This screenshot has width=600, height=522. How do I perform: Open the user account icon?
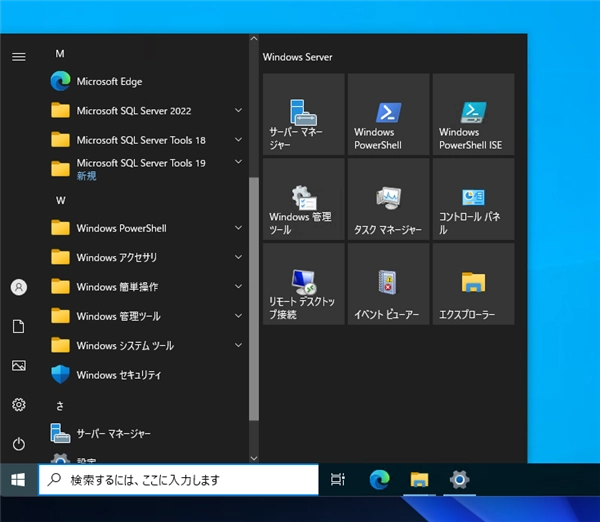pos(19,287)
